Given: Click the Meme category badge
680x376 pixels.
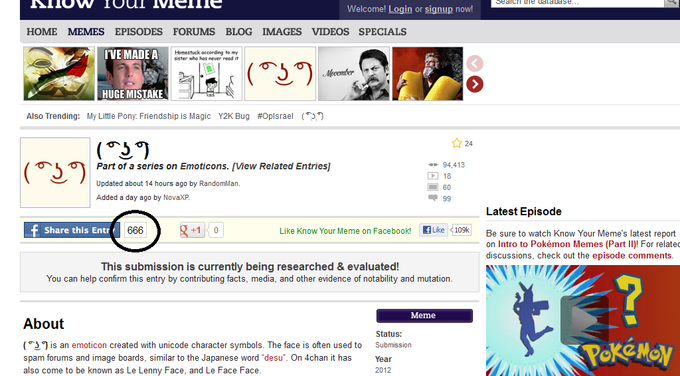Looking at the screenshot, I should pyautogui.click(x=424, y=316).
